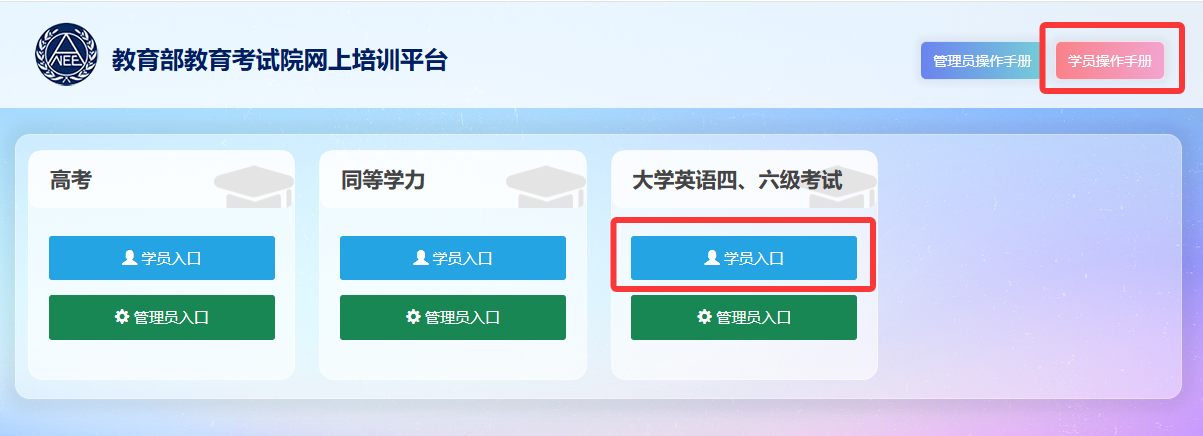Click the gear icon in 四、六级 管理员入口

704,317
